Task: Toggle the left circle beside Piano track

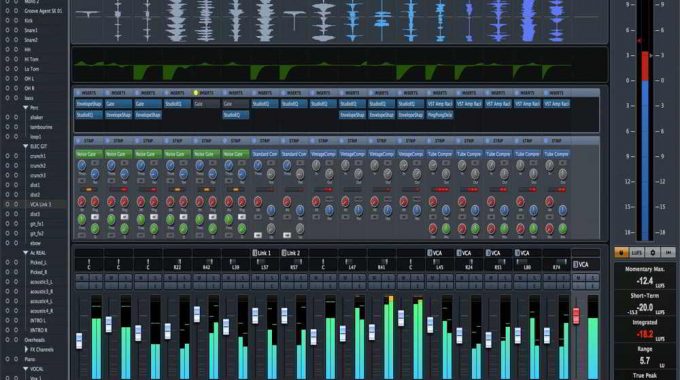Action: click(x=7, y=359)
